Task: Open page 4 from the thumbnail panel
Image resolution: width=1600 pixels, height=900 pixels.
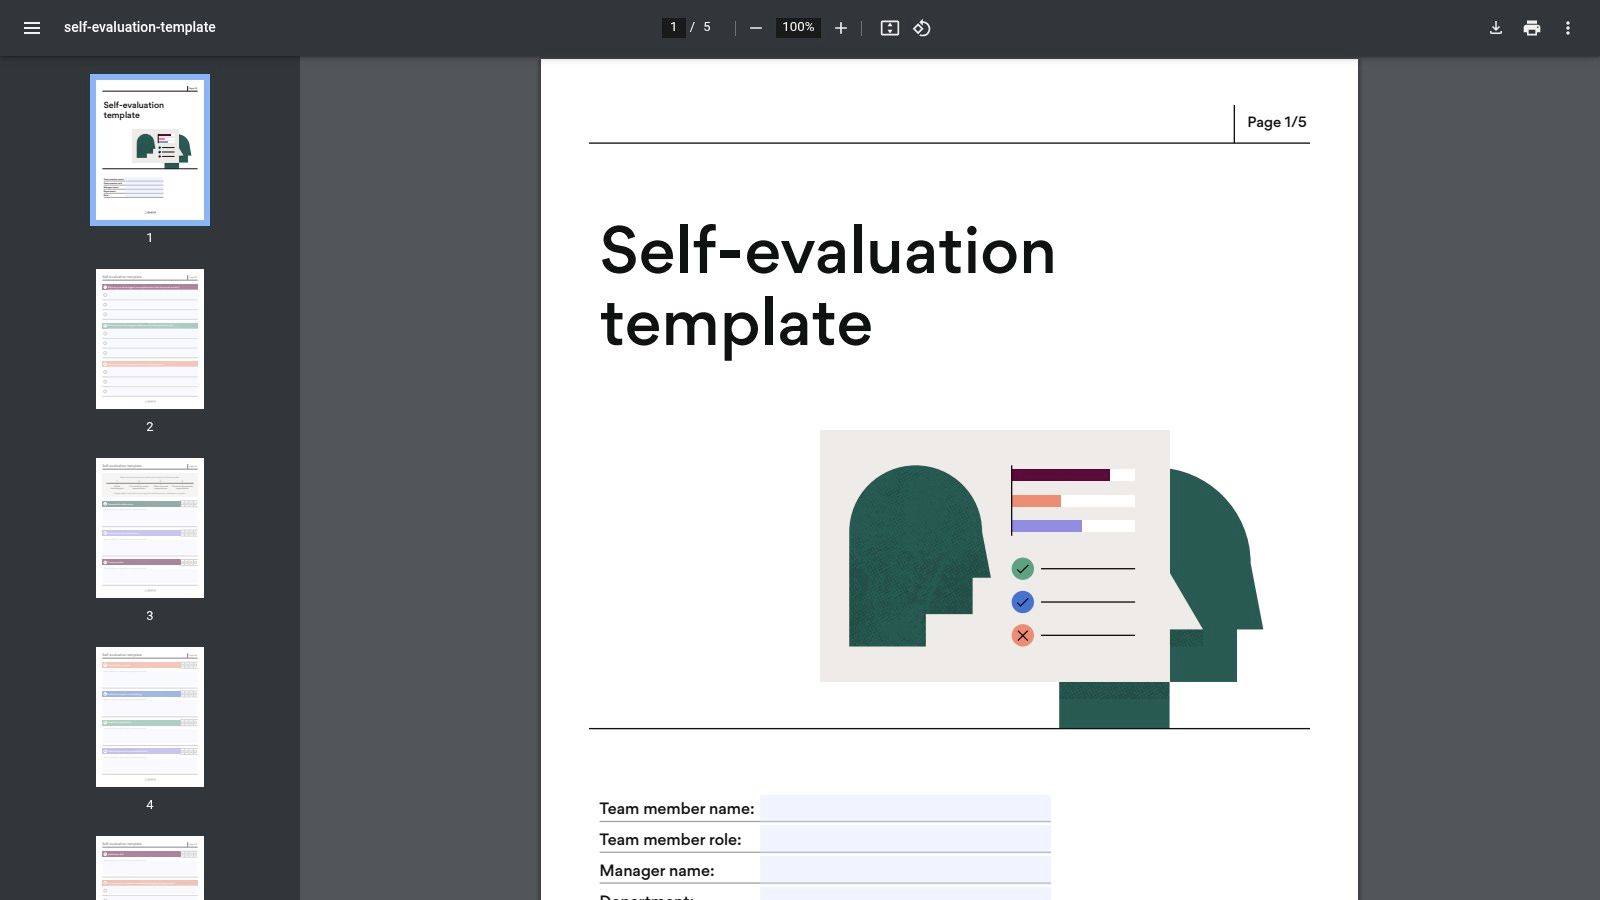Action: click(x=149, y=715)
